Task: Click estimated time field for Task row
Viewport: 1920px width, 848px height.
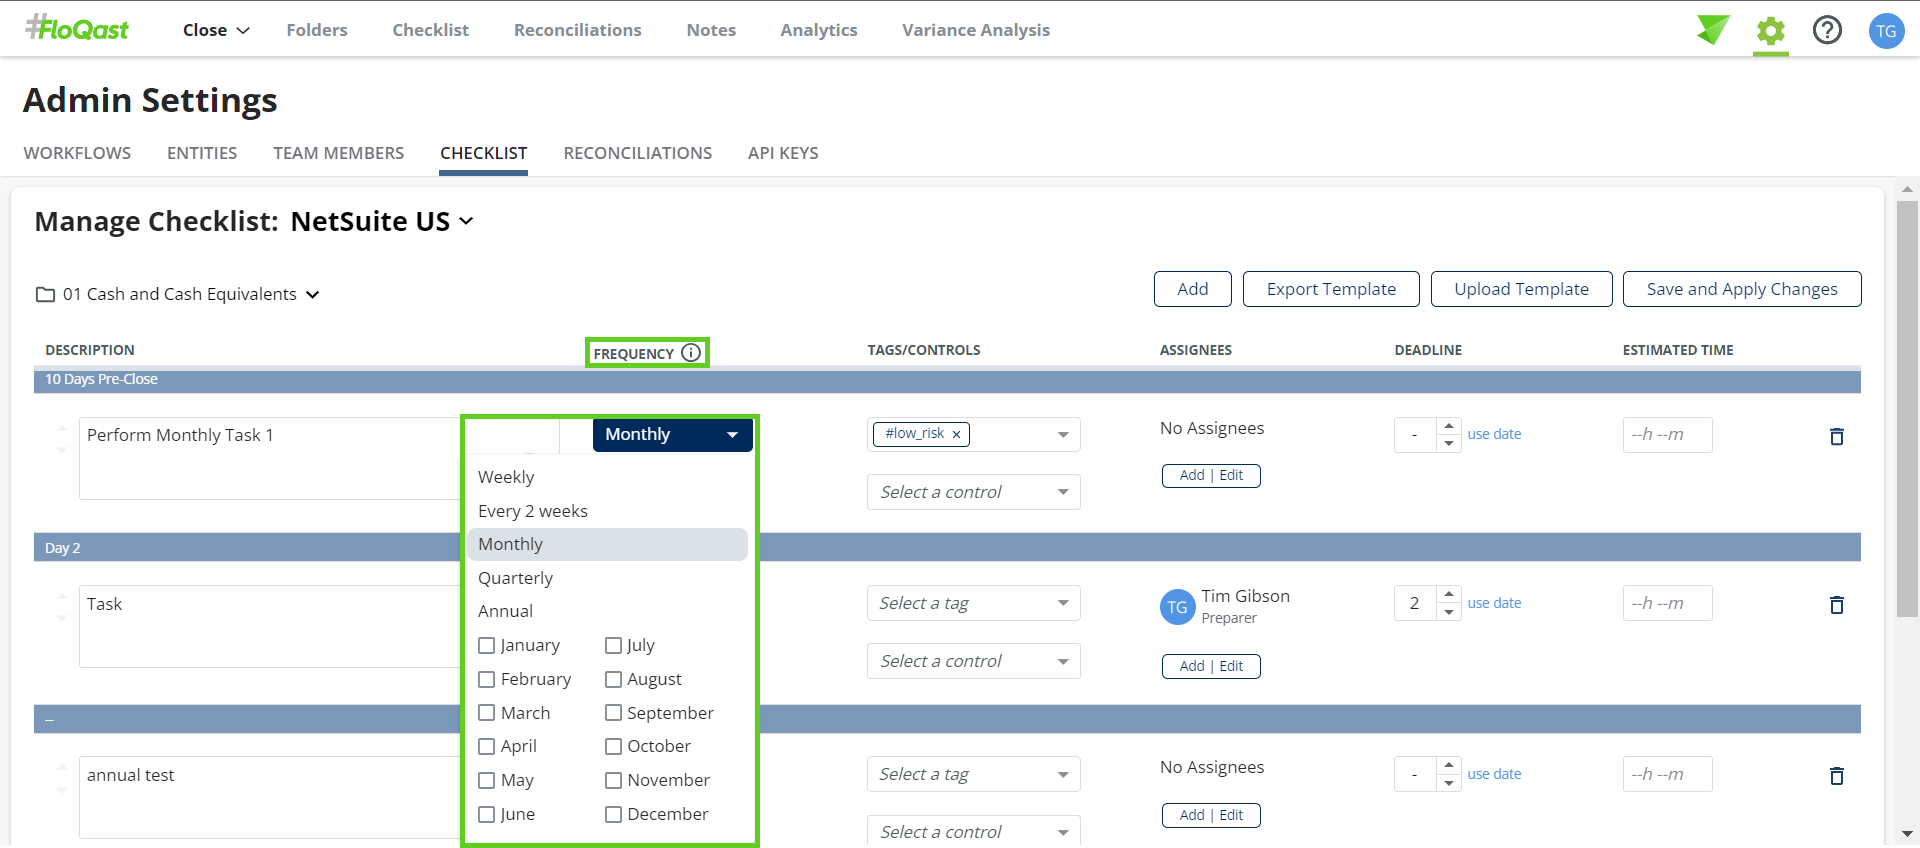Action: [x=1666, y=604]
